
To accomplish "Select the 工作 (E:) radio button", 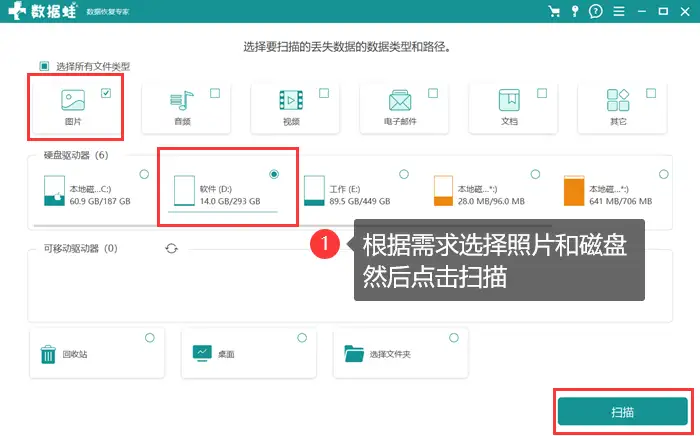I will [x=404, y=174].
